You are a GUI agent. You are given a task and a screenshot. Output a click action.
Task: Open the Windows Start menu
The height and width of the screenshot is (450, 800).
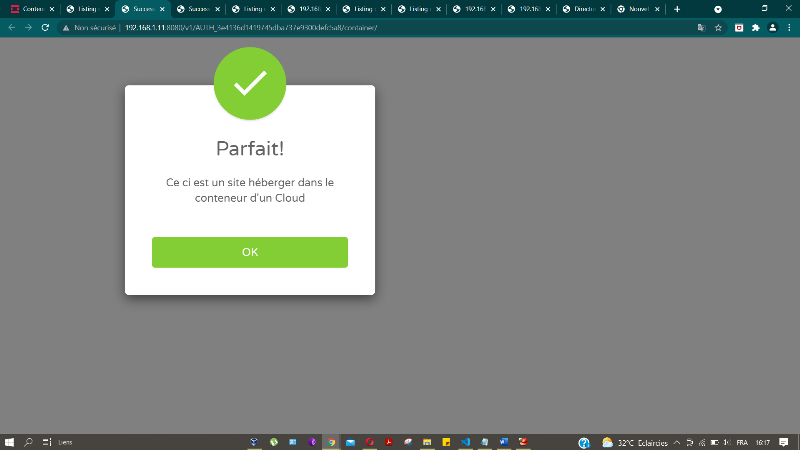(x=9, y=442)
